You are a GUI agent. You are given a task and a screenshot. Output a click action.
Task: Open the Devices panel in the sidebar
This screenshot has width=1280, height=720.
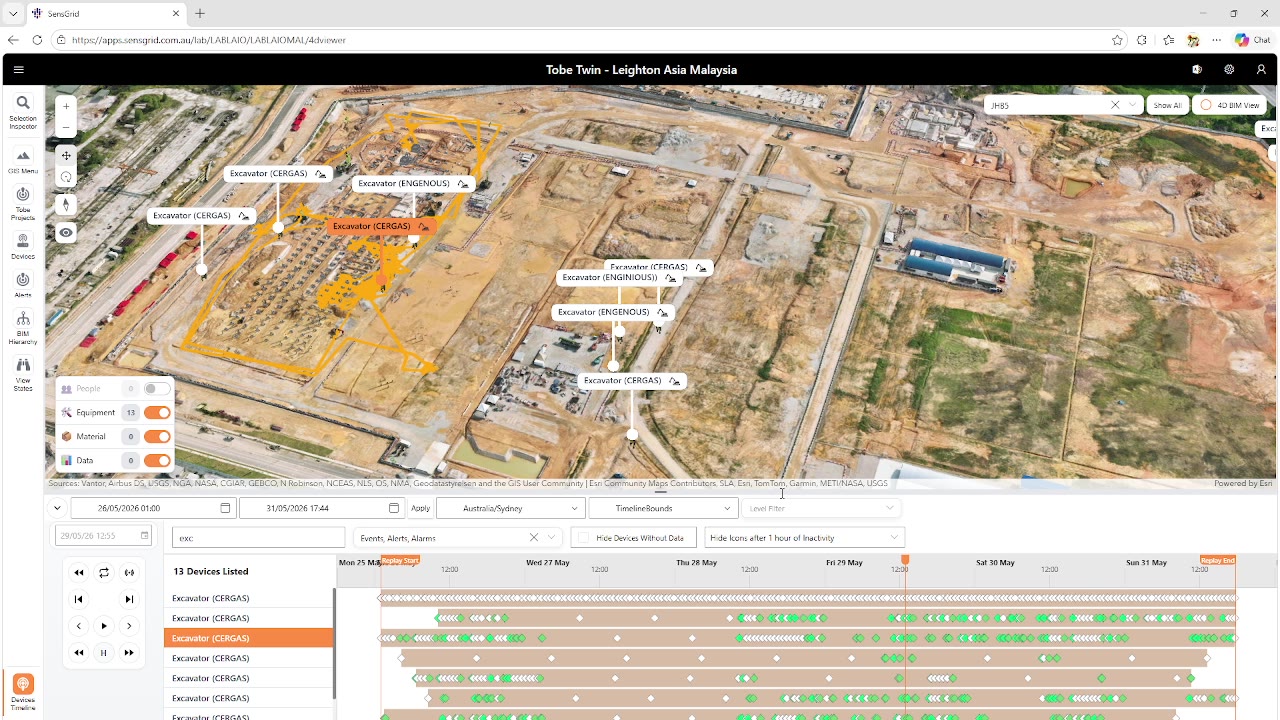pos(22,246)
